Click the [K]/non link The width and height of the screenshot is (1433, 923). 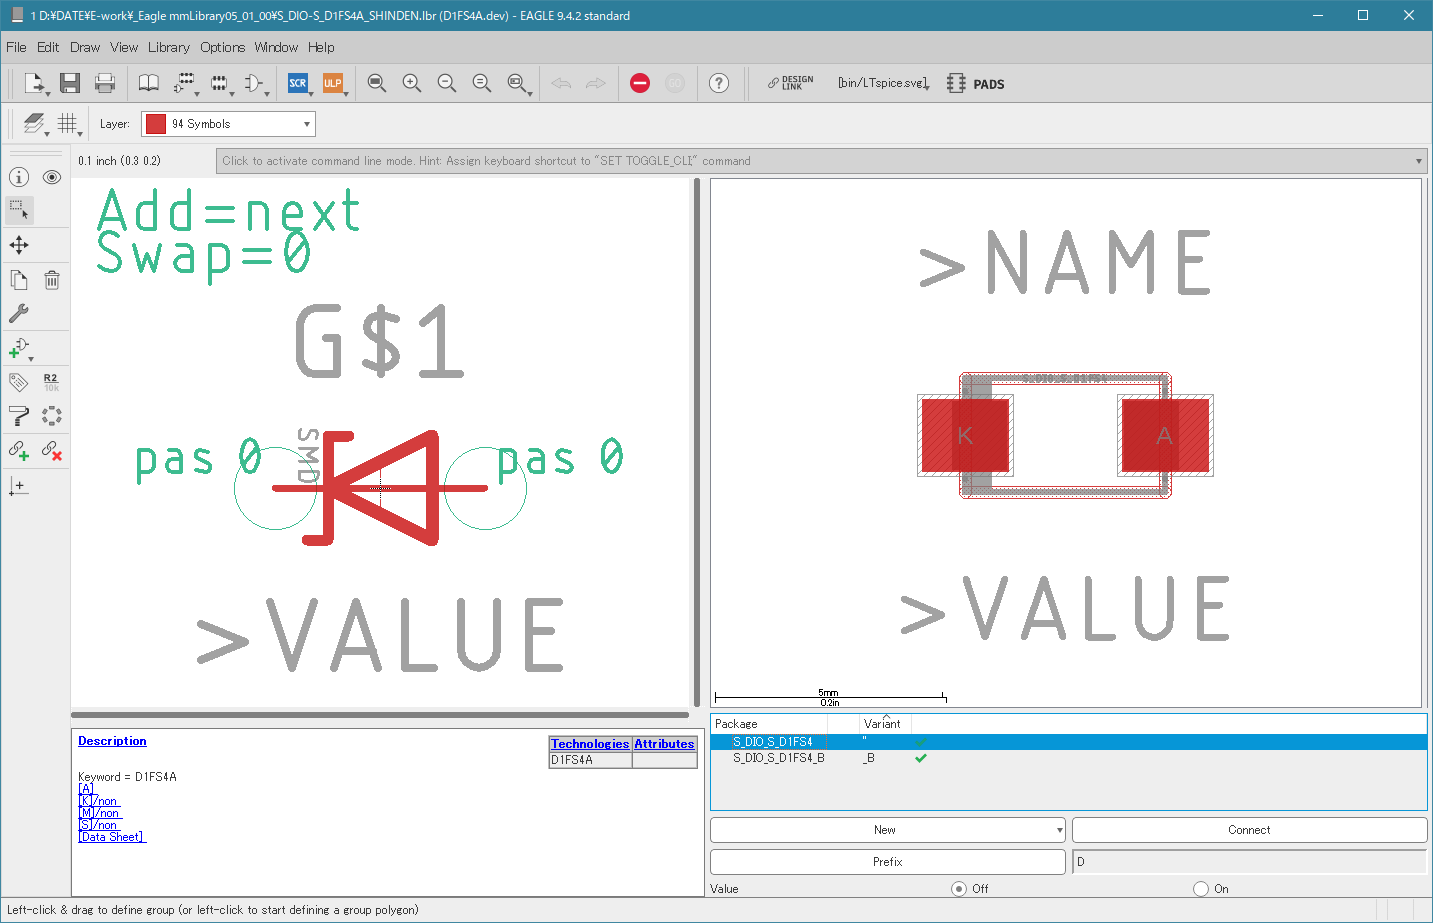[98, 801]
